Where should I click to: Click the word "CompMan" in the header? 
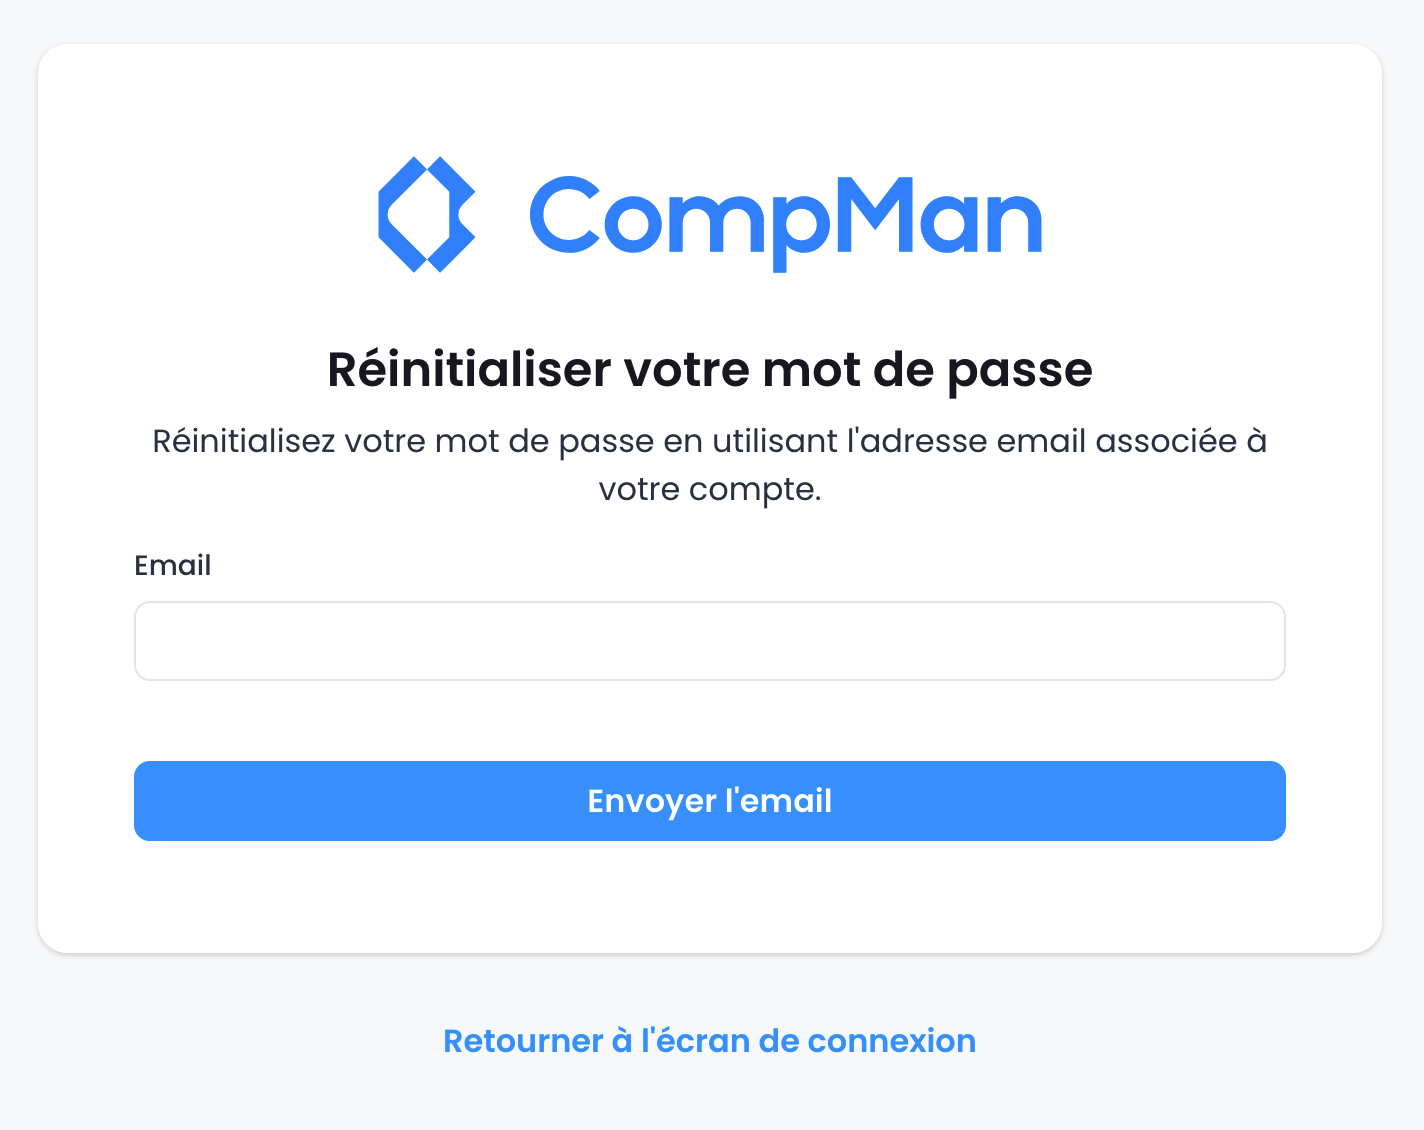pos(785,218)
